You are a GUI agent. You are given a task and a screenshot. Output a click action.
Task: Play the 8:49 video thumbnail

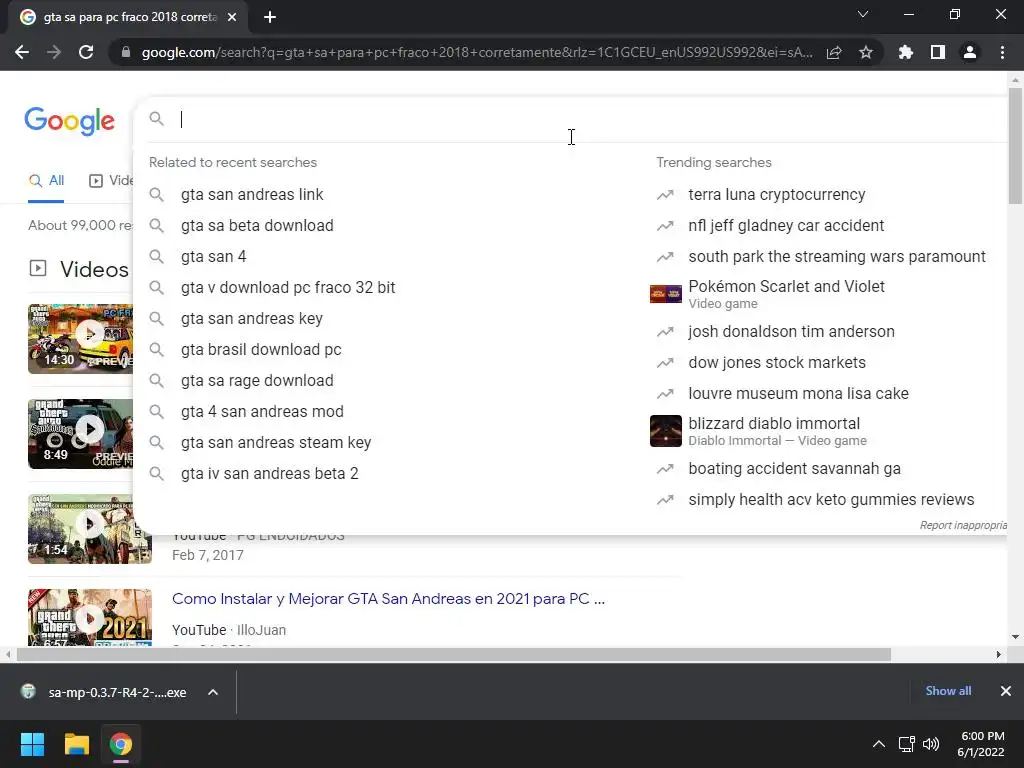(80, 434)
